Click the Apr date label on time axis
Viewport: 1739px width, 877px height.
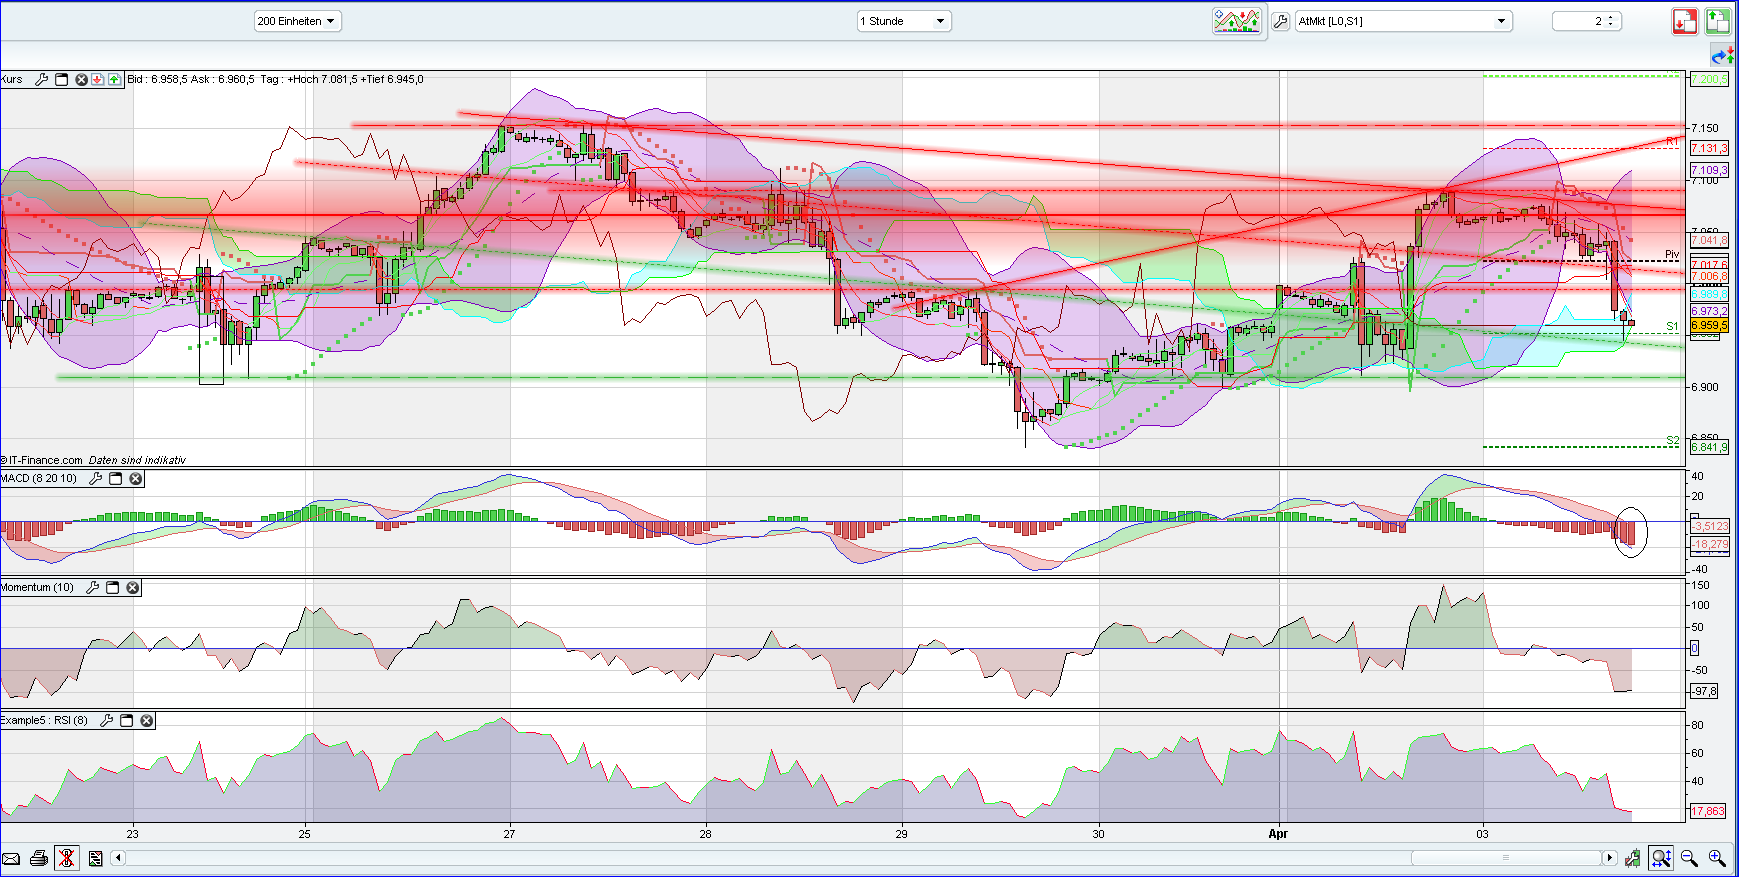coord(1278,834)
